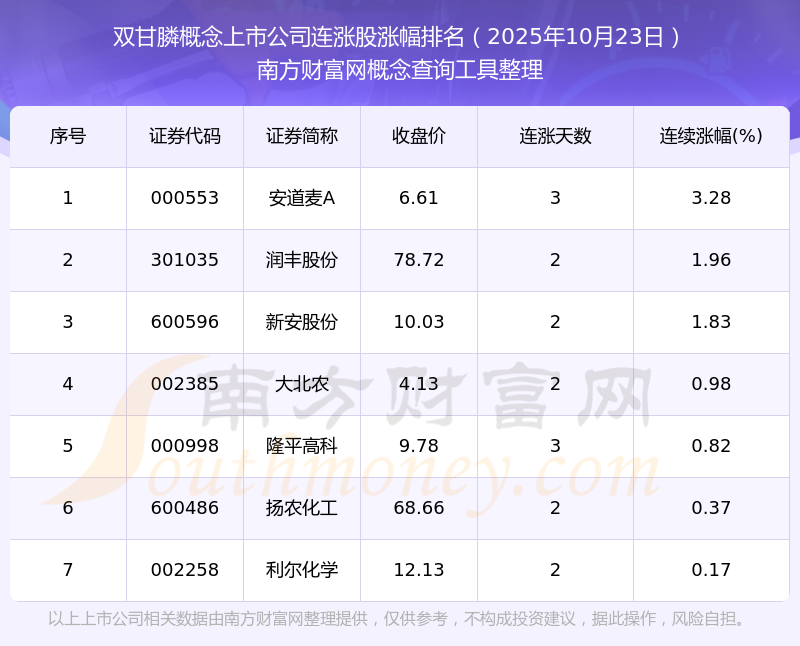Screen dimensions: 800x646
Task: Click stock code 301035
Action: 185,260
